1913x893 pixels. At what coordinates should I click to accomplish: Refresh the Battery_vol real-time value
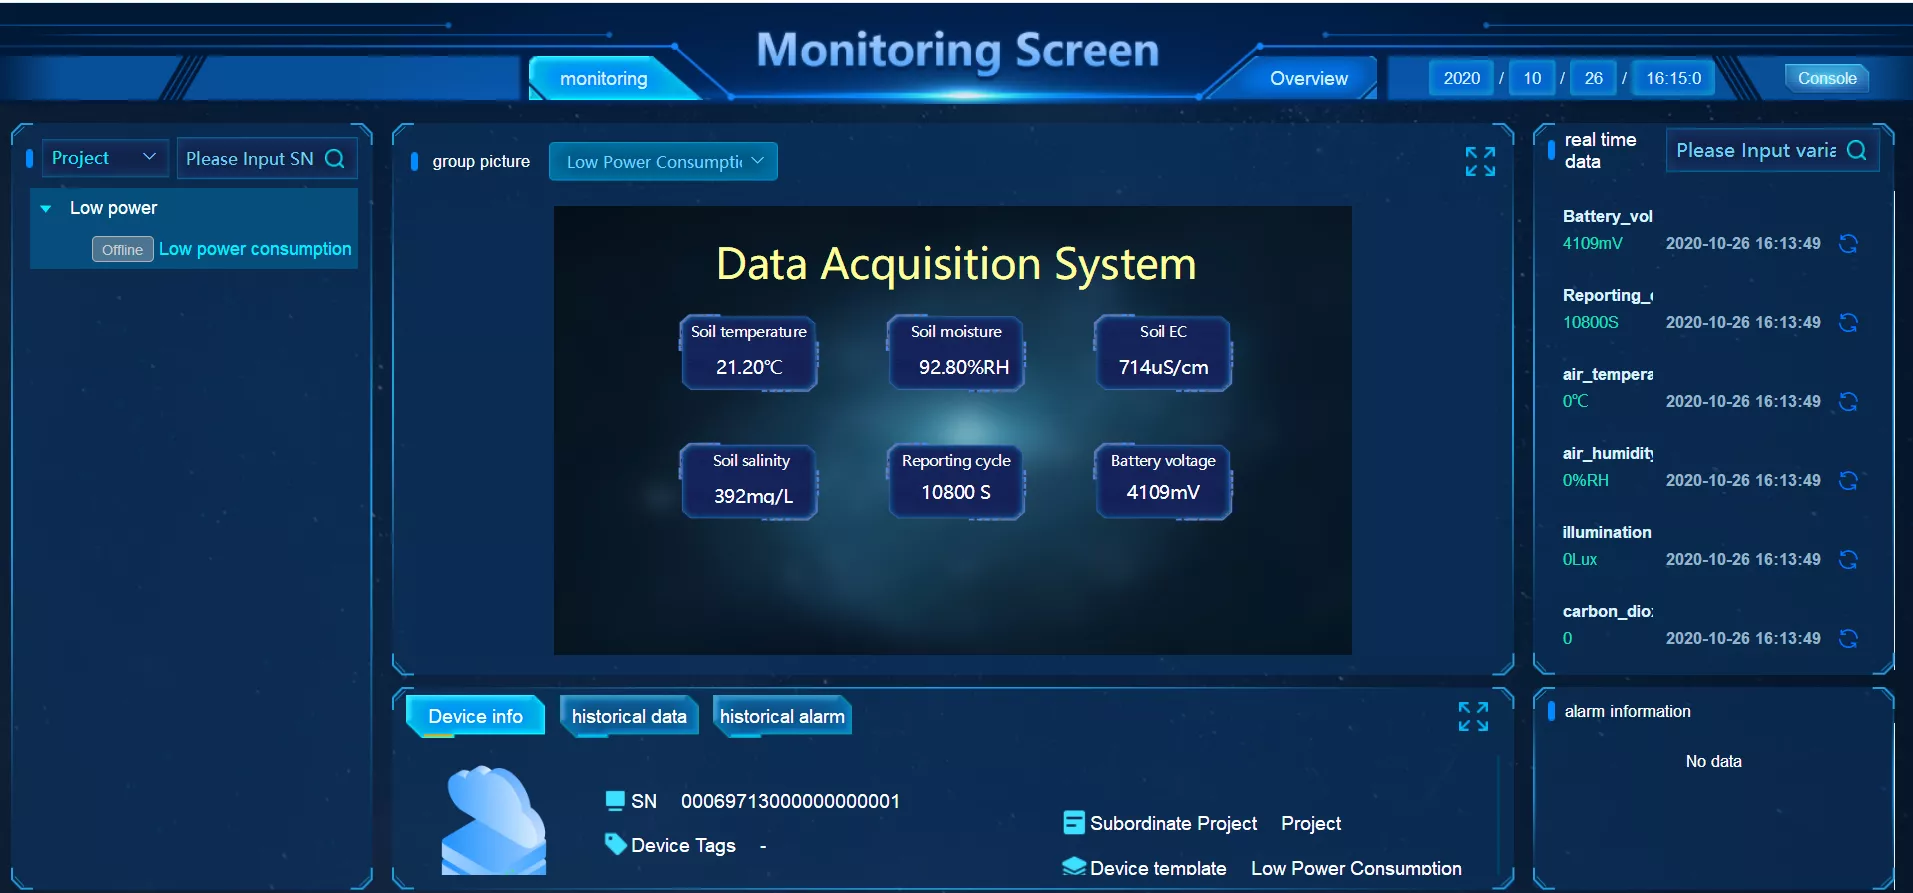point(1848,243)
